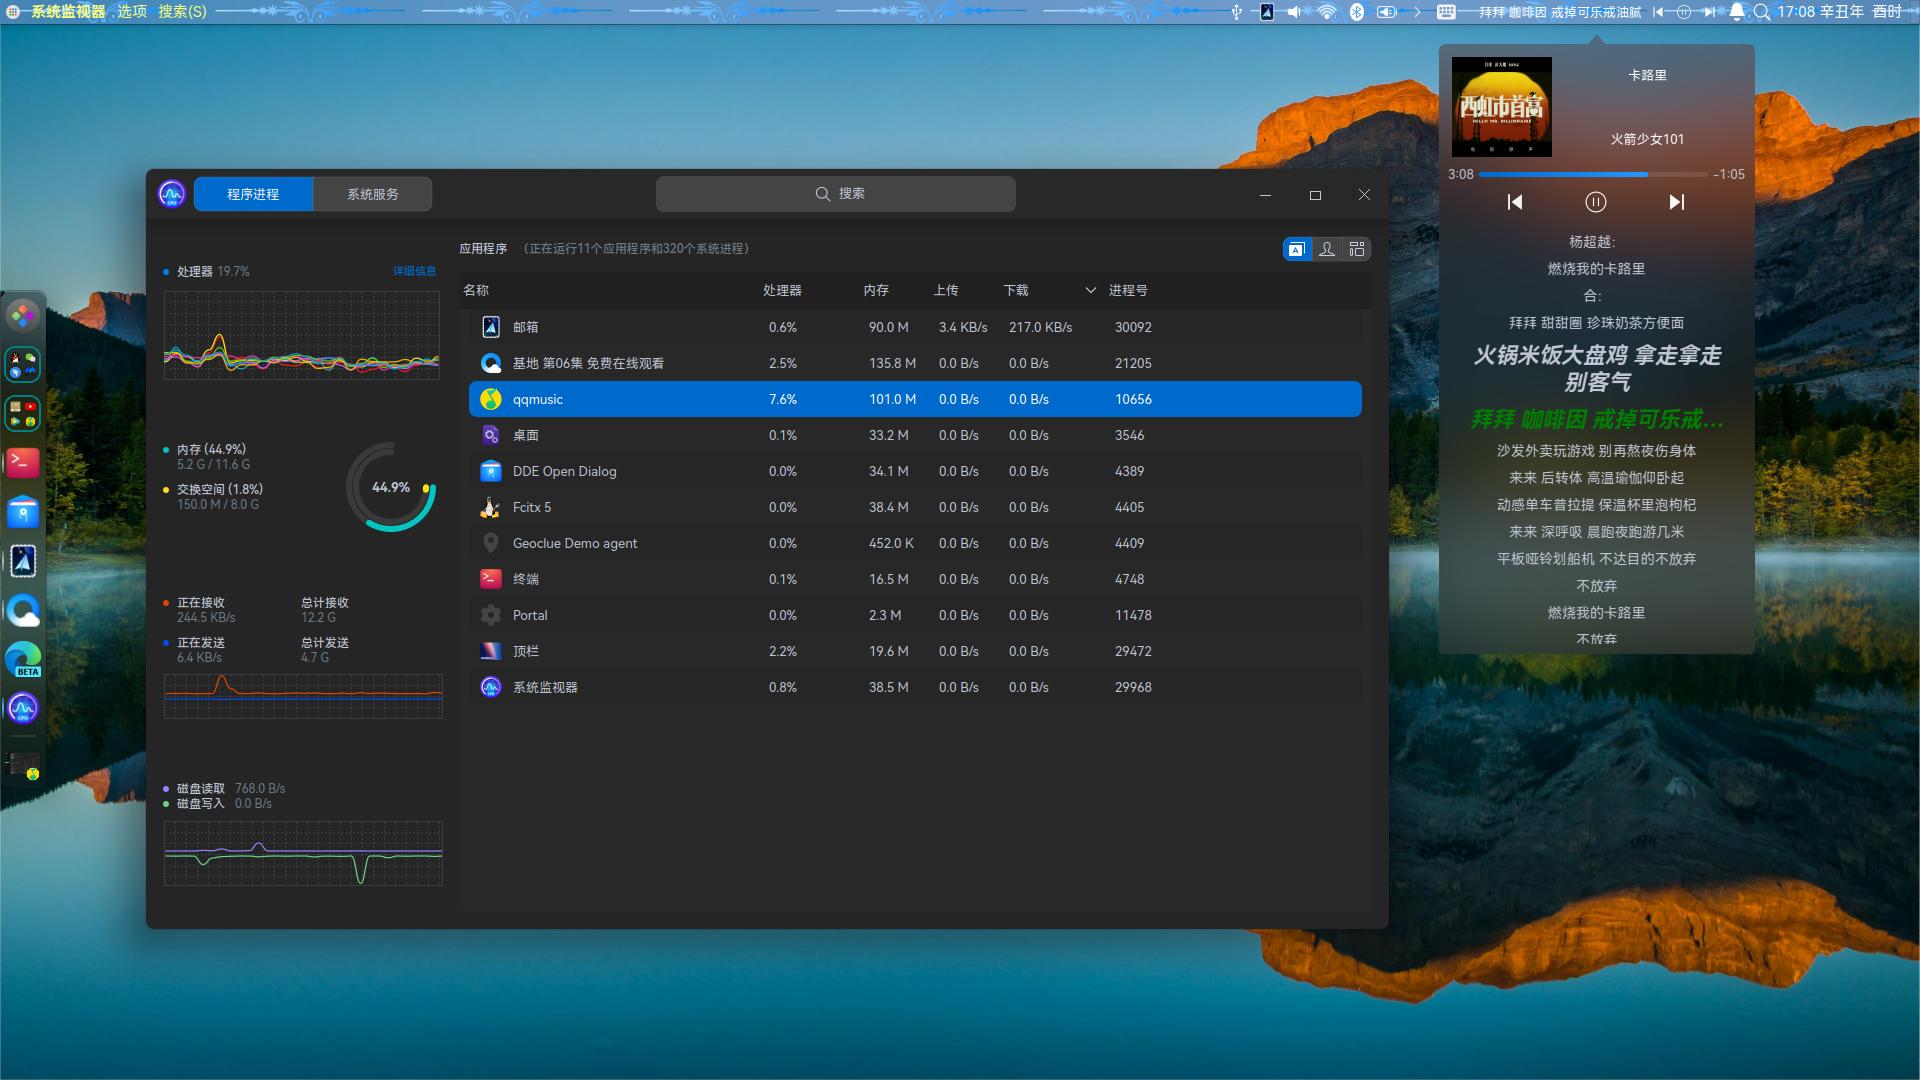The image size is (1920, 1080).
Task: Click the Bluetooth icon in top bar
Action: click(1357, 12)
